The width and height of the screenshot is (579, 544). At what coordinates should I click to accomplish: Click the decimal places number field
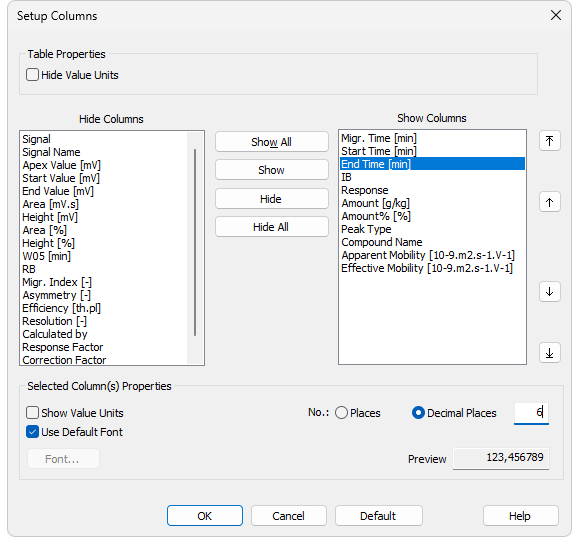point(531,413)
